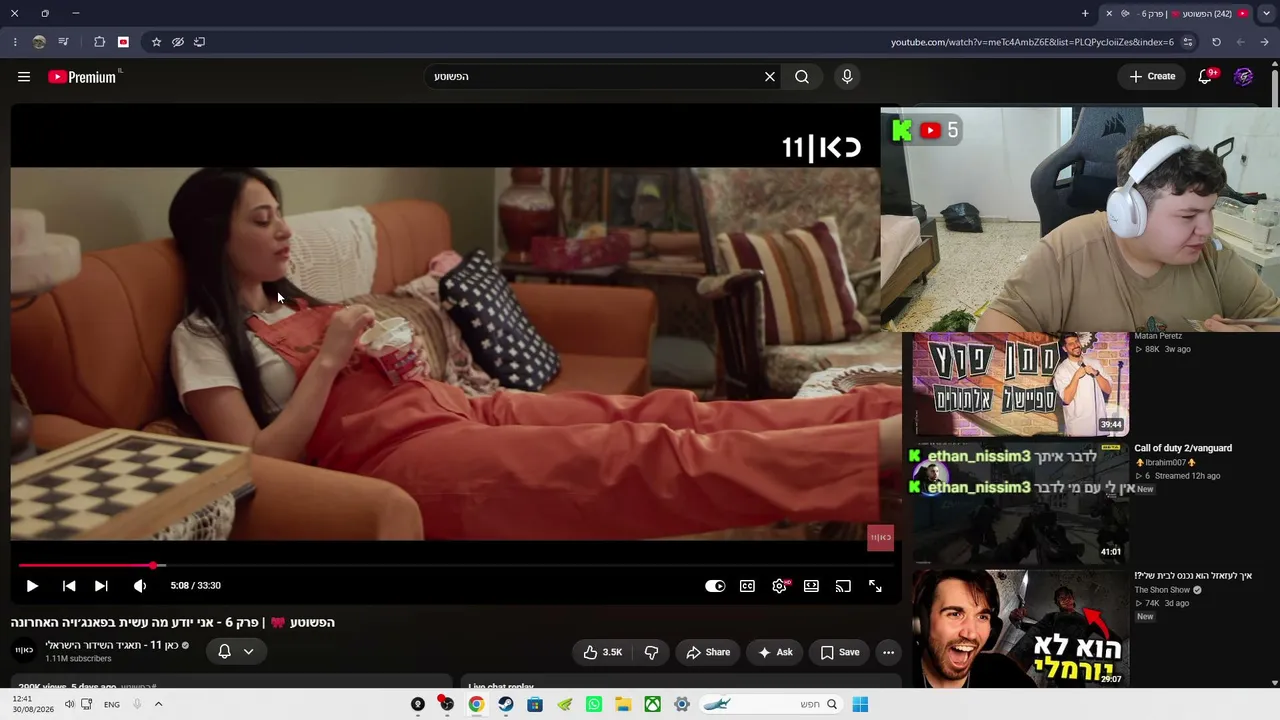
Task: Open the browser profile avatar
Action: 39,42
